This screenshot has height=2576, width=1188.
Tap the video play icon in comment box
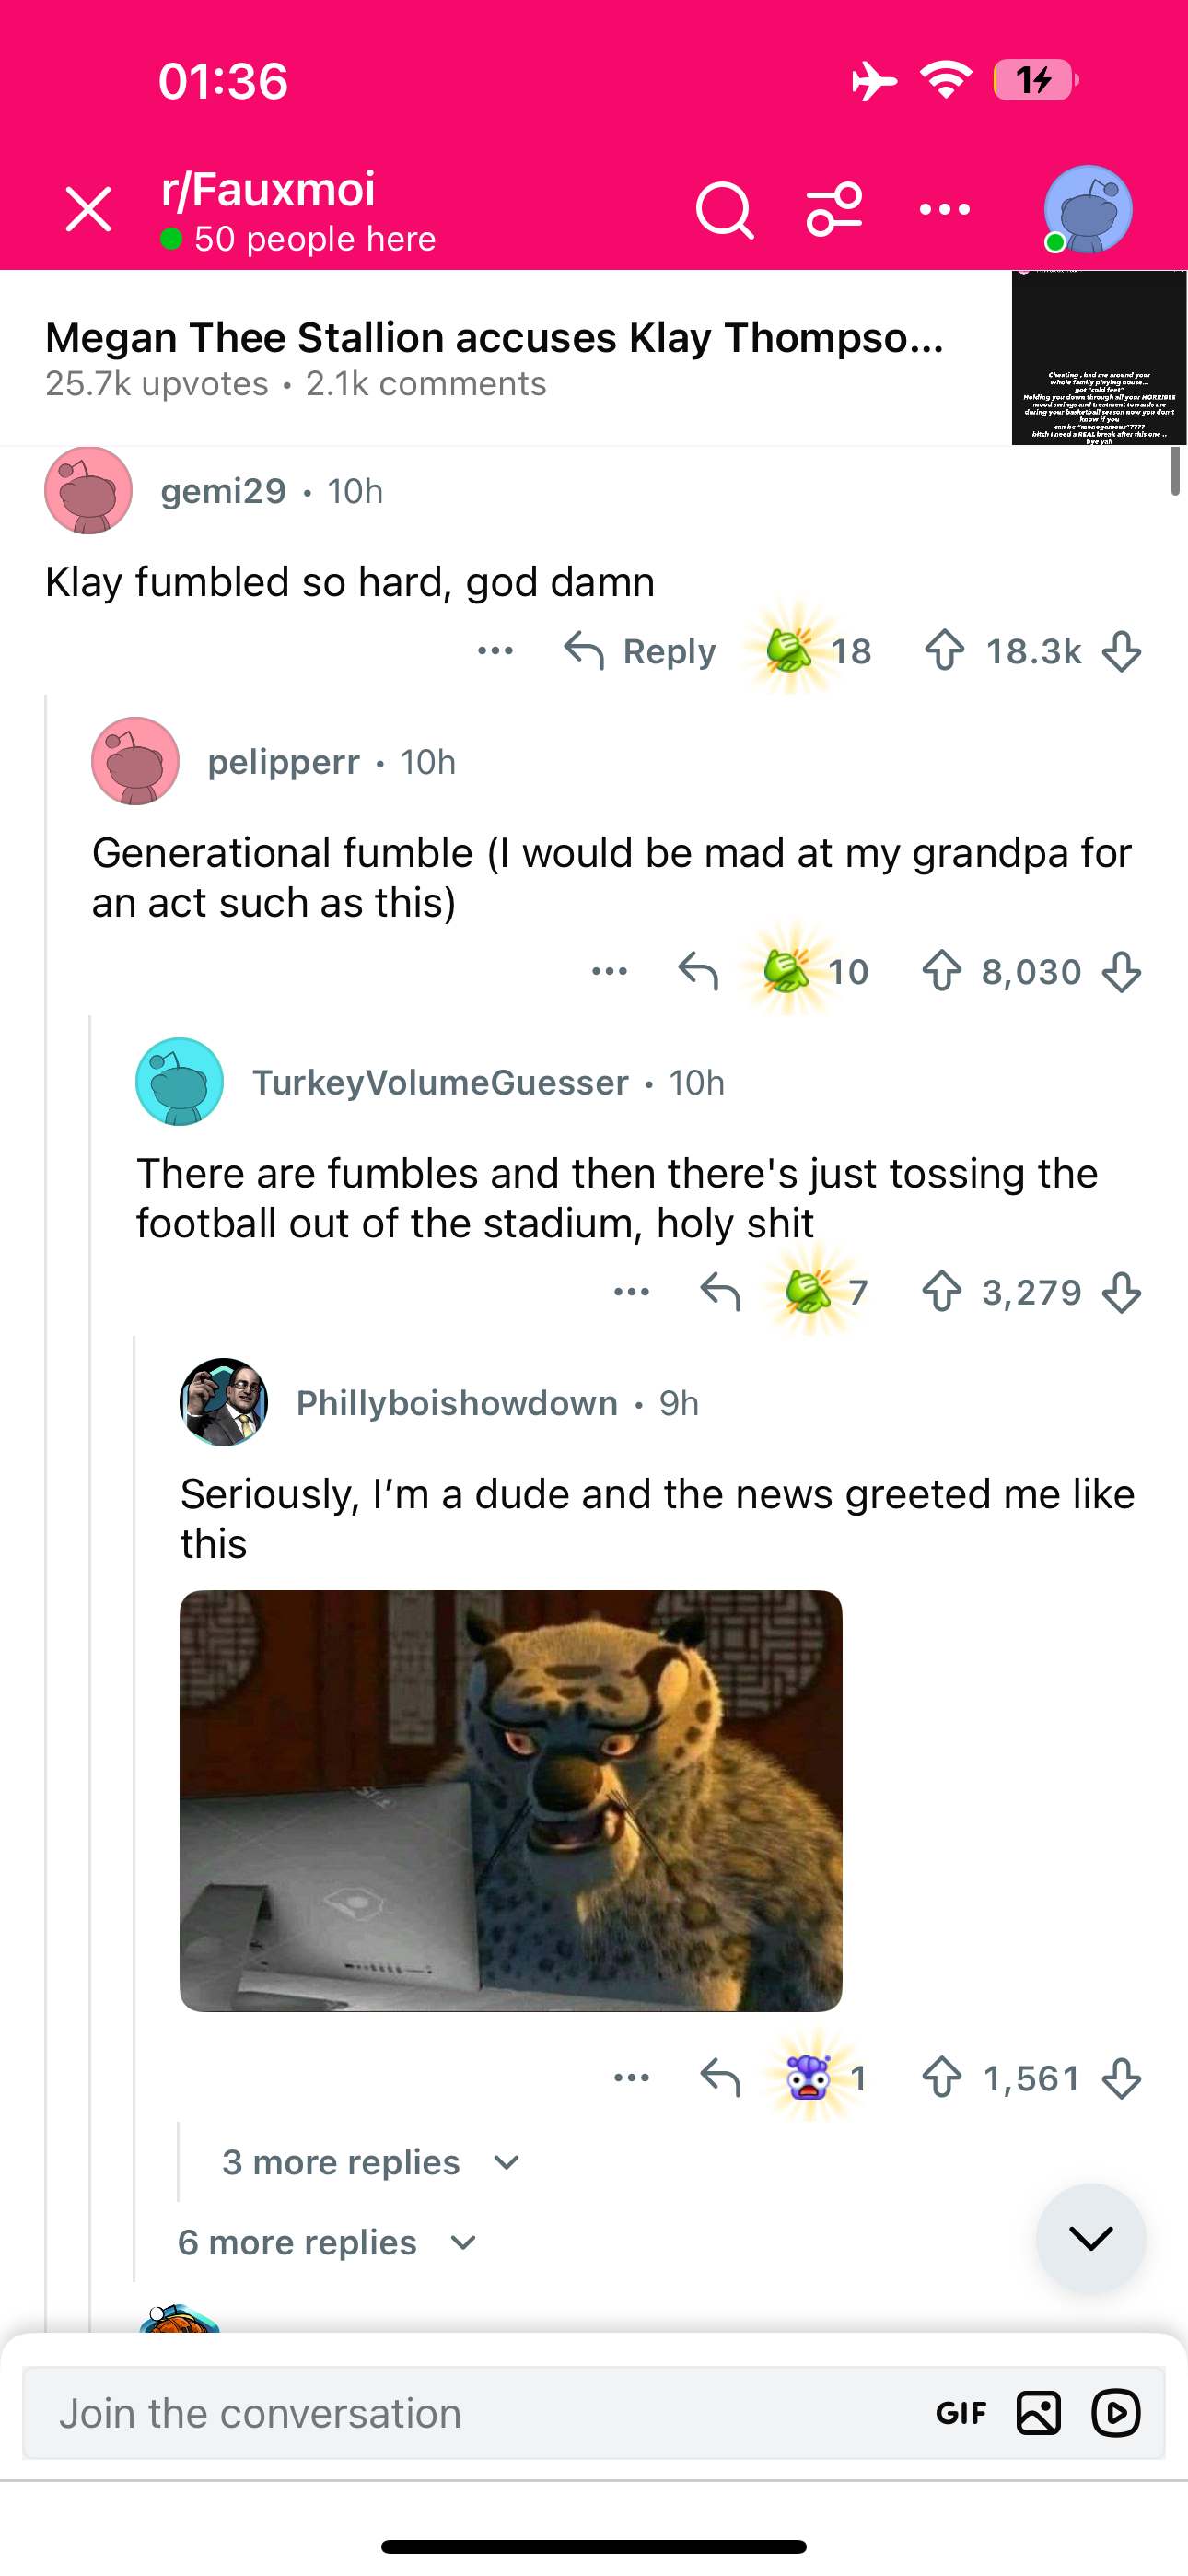(1116, 2414)
